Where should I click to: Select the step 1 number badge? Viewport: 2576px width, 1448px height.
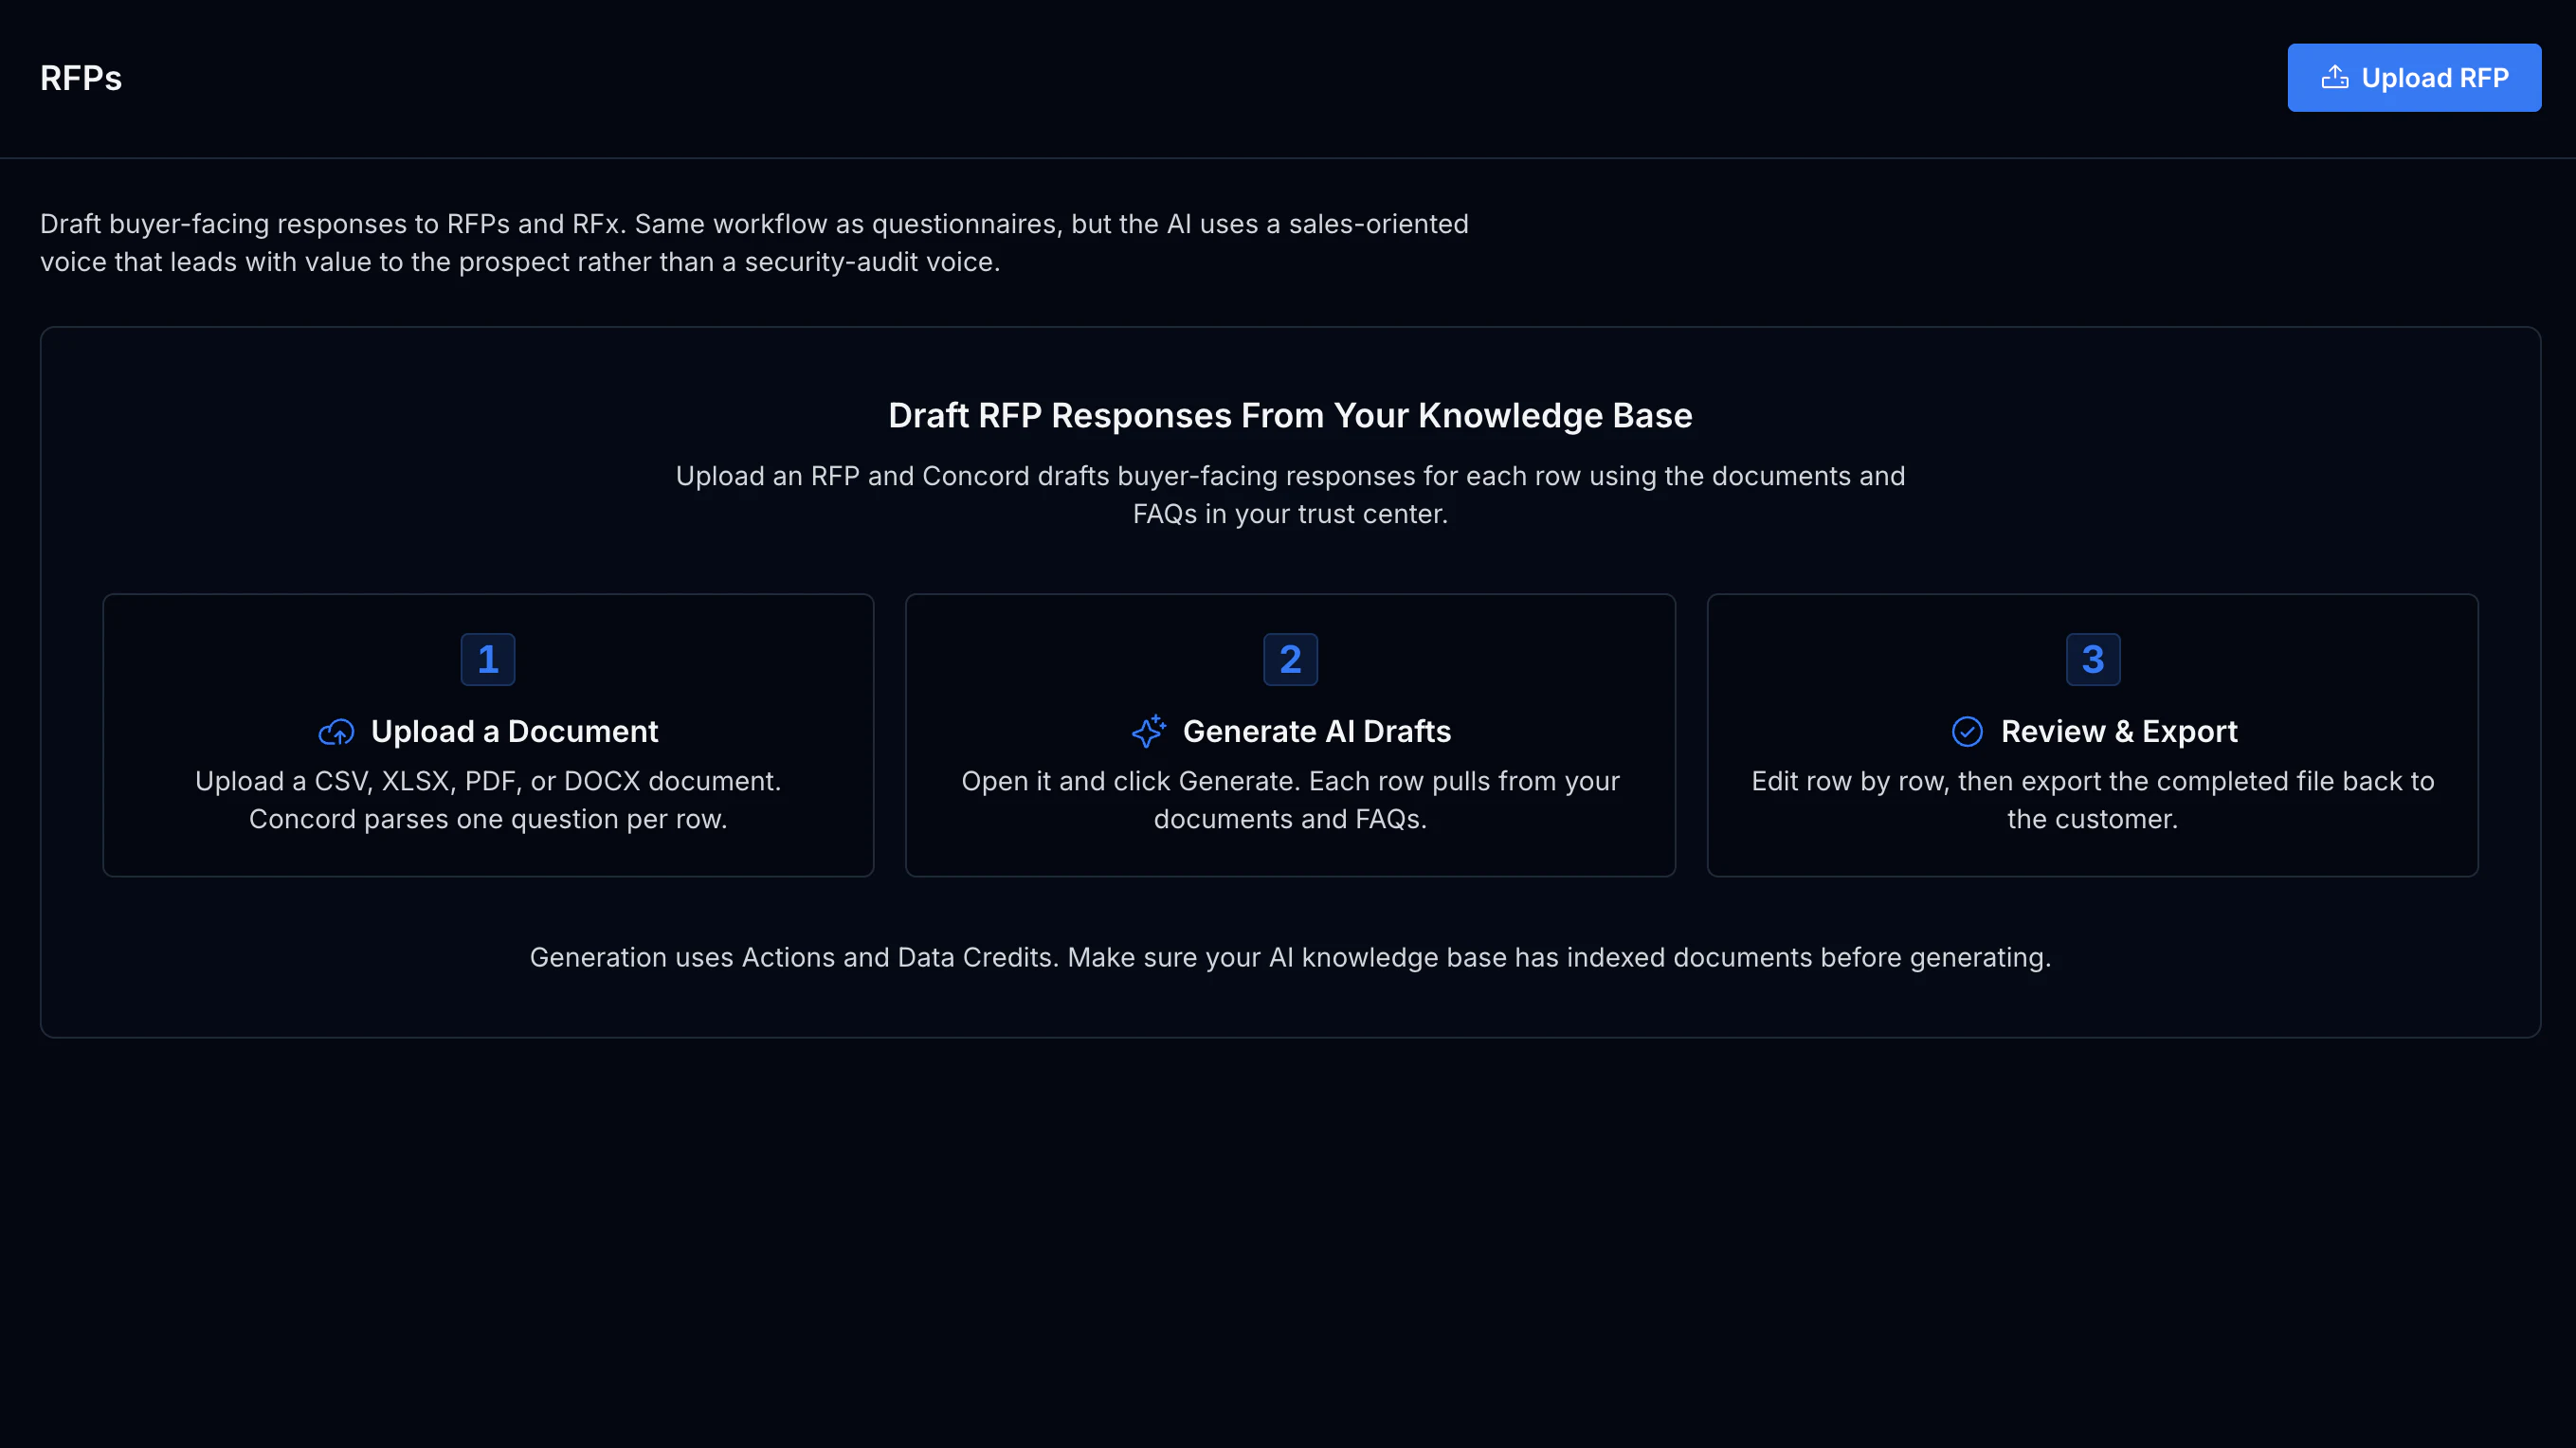488,659
